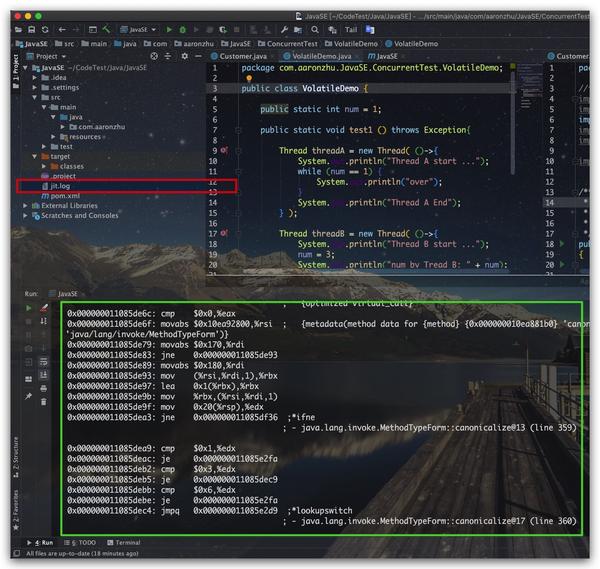Click ConcurrentTest in the breadcrumb bar
This screenshot has height=569, width=600.
click(x=288, y=44)
